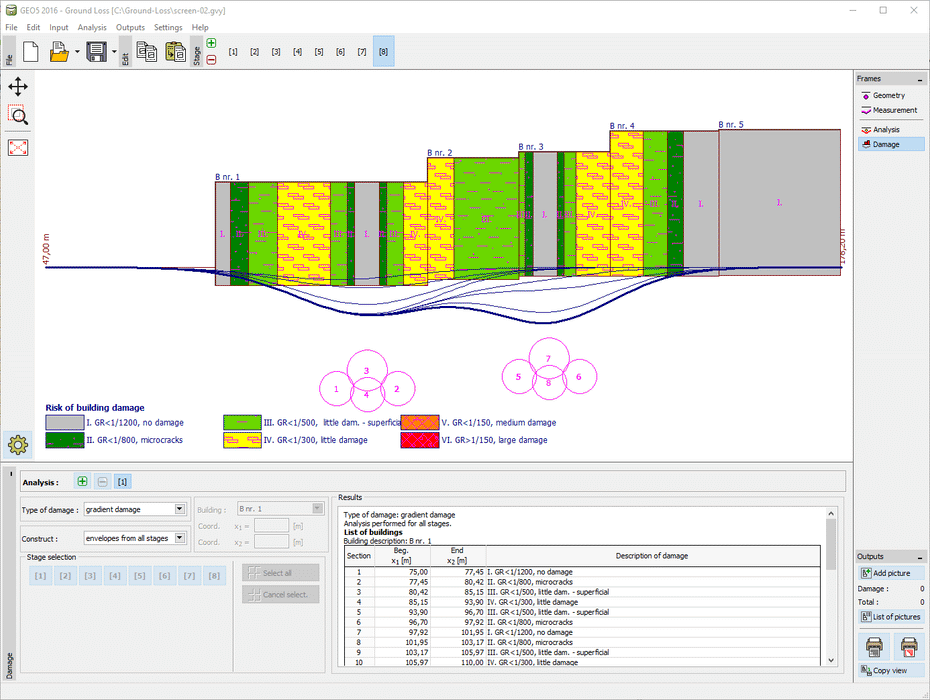Create a new file with the blank page icon

coord(30,52)
